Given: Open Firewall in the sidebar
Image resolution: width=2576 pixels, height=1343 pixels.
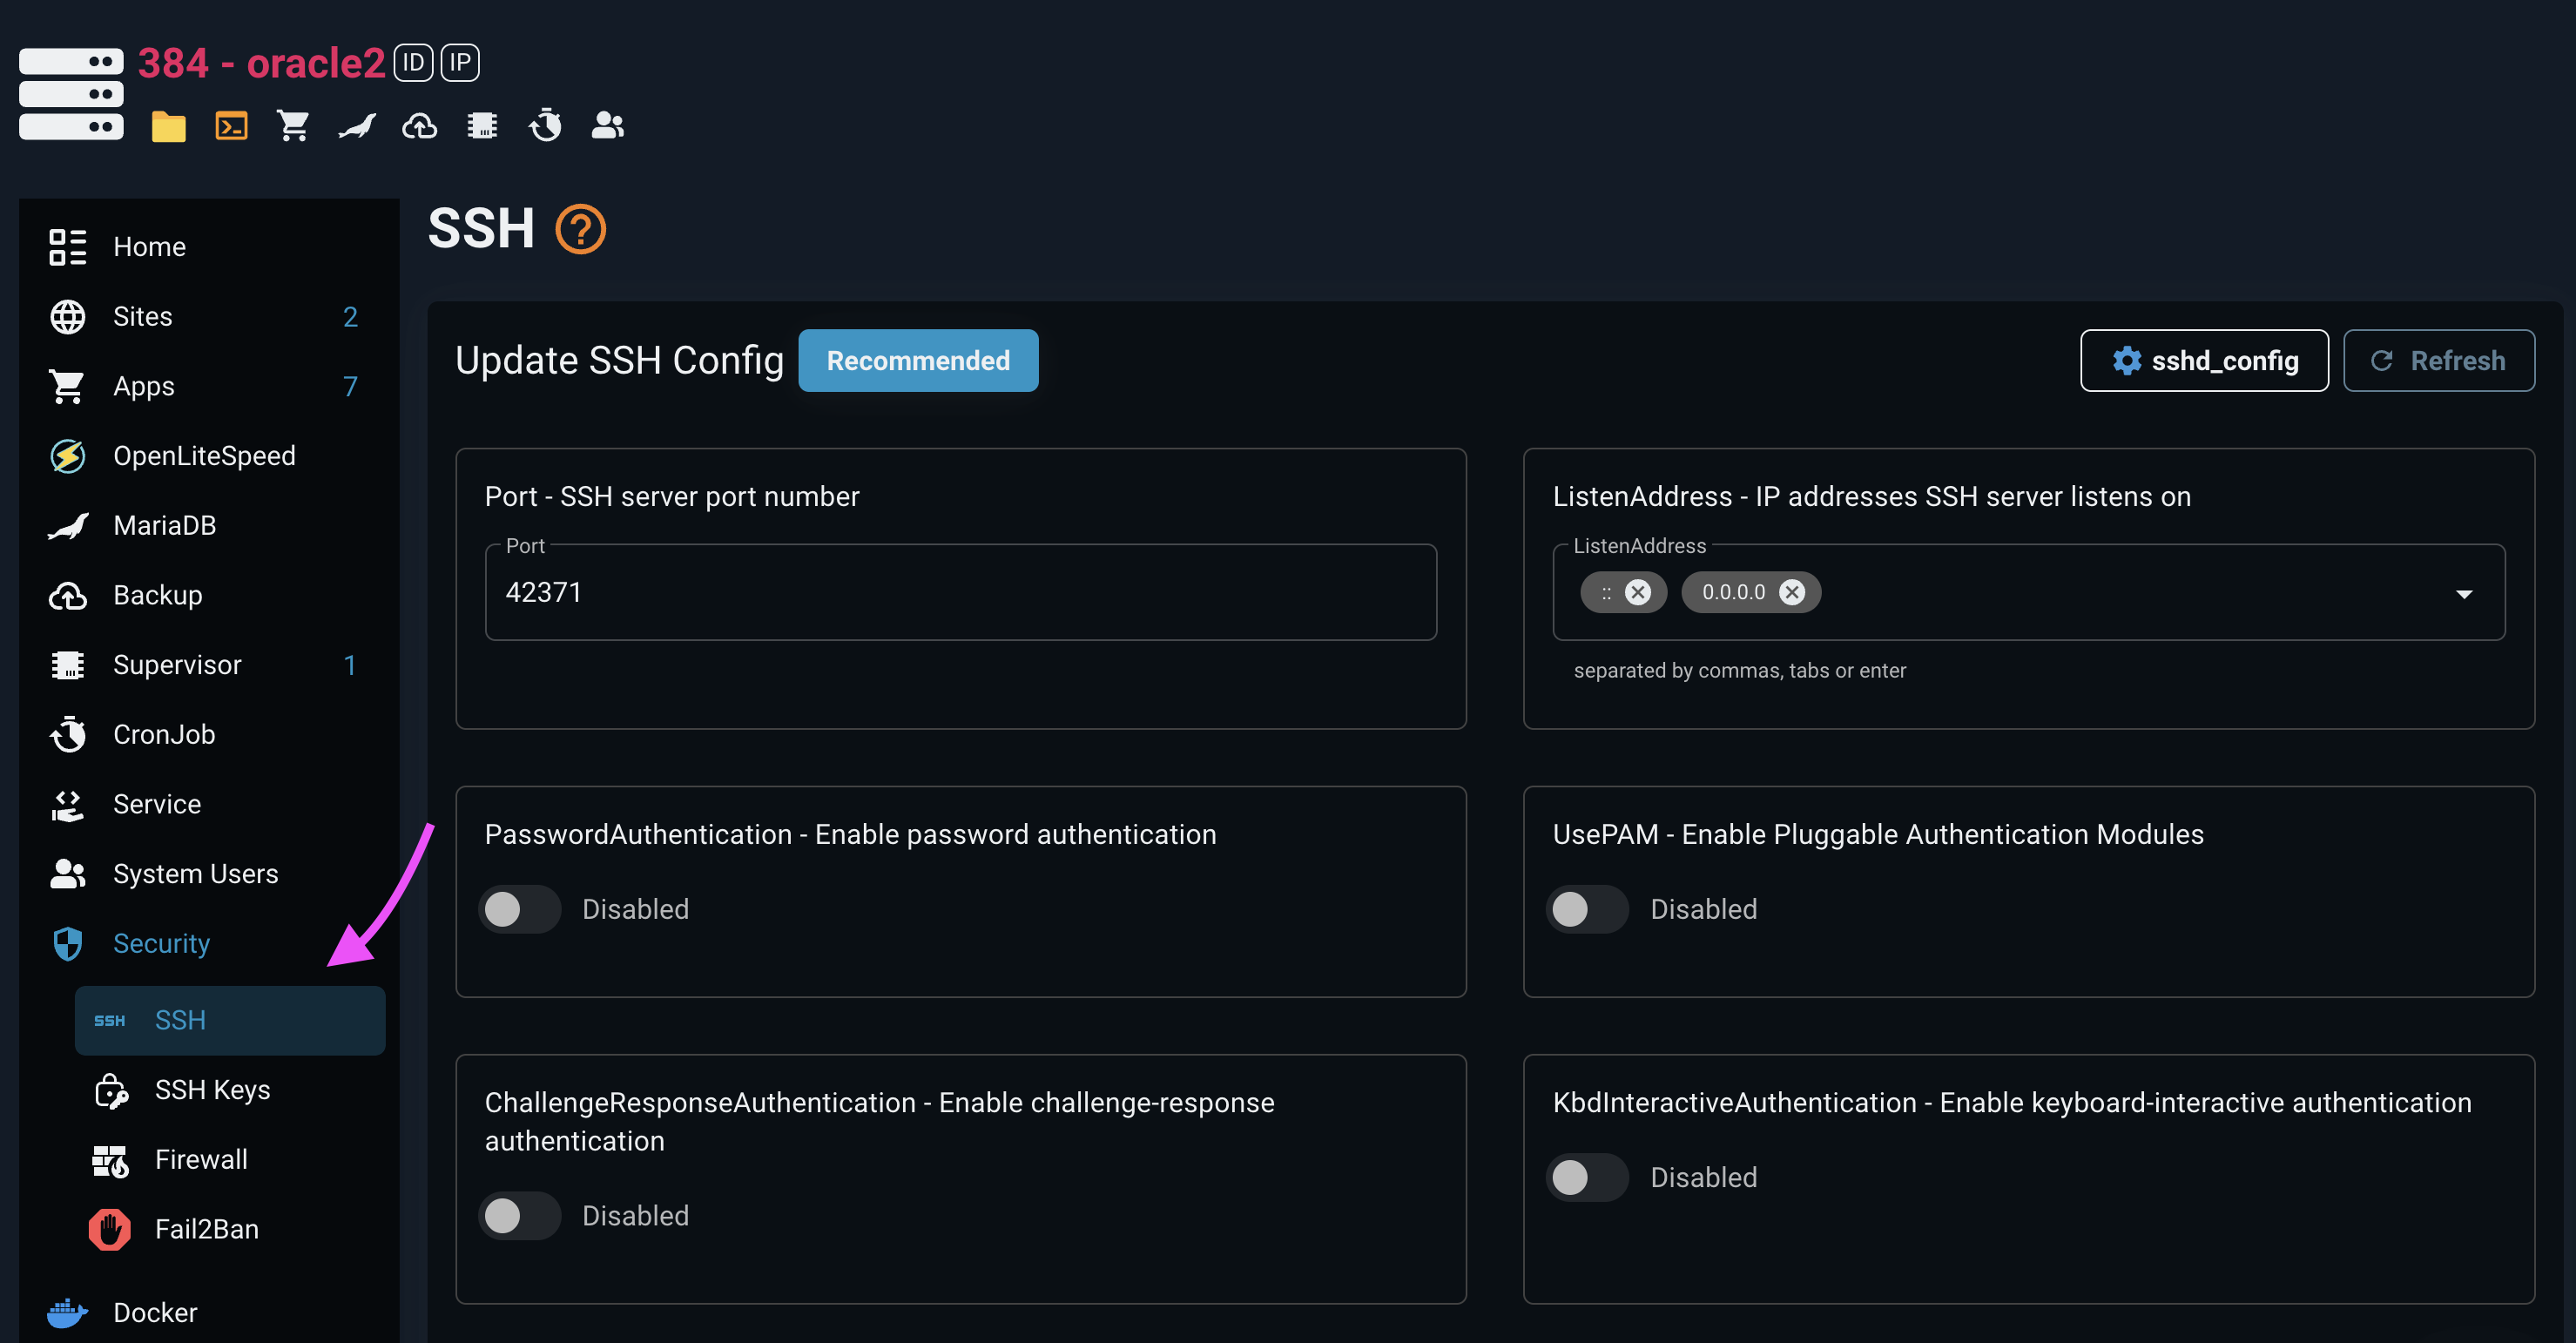Looking at the screenshot, I should click(x=201, y=1159).
